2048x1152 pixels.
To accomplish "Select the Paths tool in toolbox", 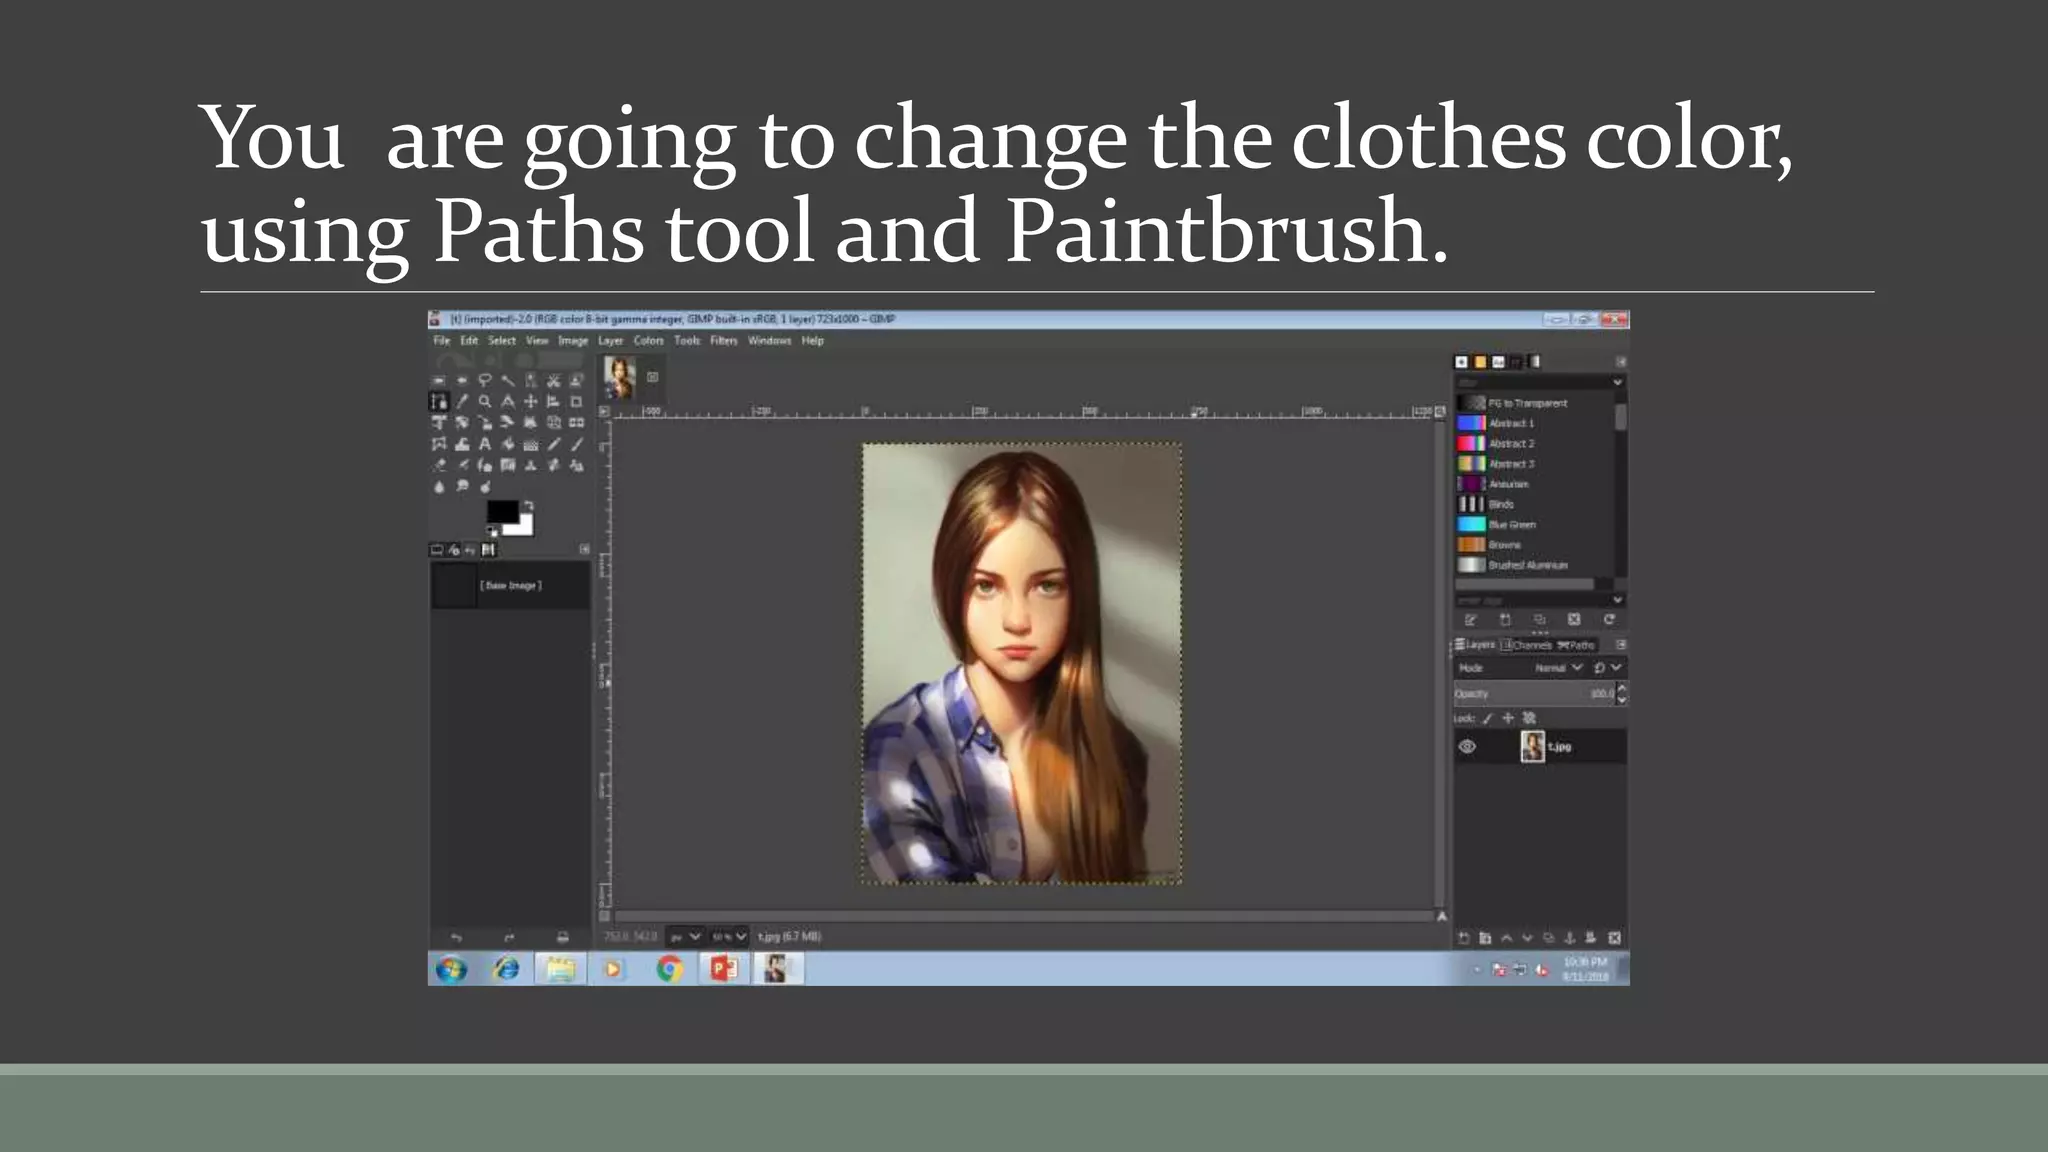I will pyautogui.click(x=438, y=401).
